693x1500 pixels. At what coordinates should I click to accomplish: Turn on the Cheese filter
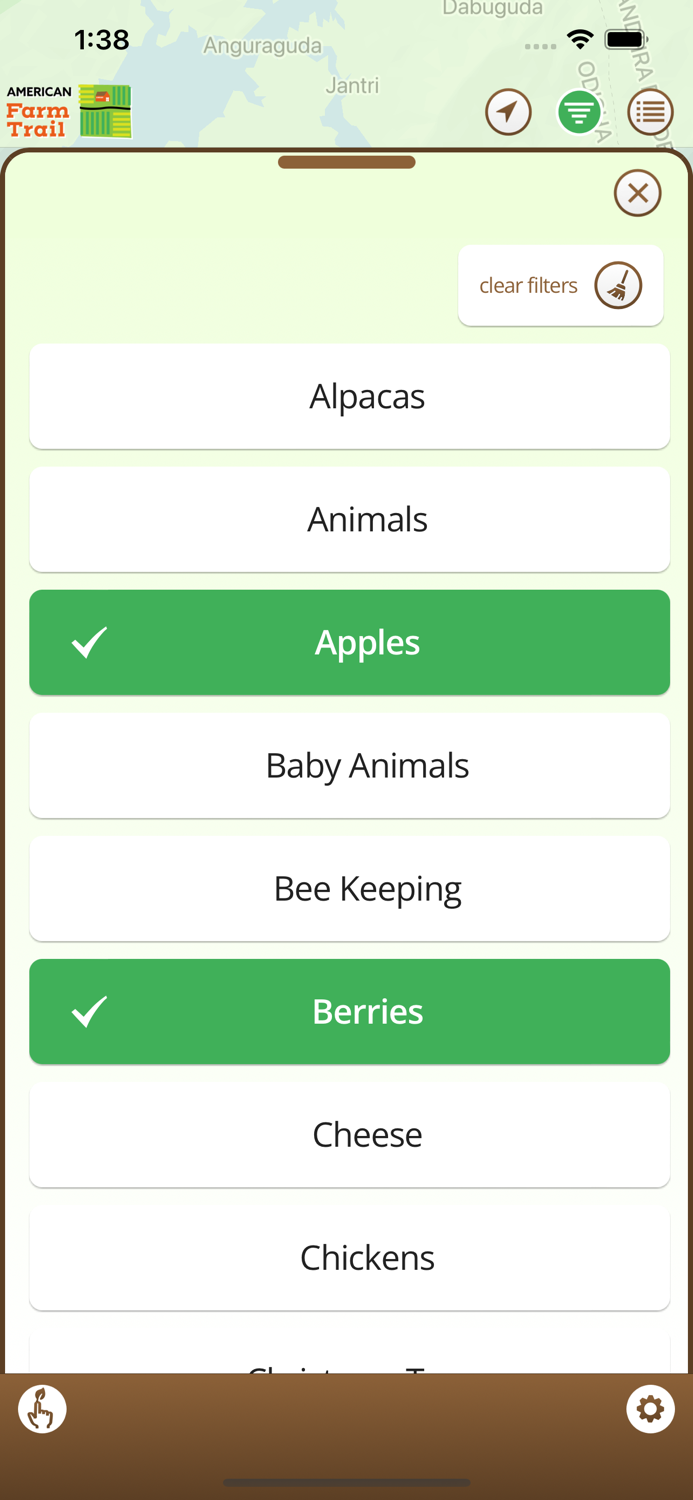pyautogui.click(x=349, y=1134)
